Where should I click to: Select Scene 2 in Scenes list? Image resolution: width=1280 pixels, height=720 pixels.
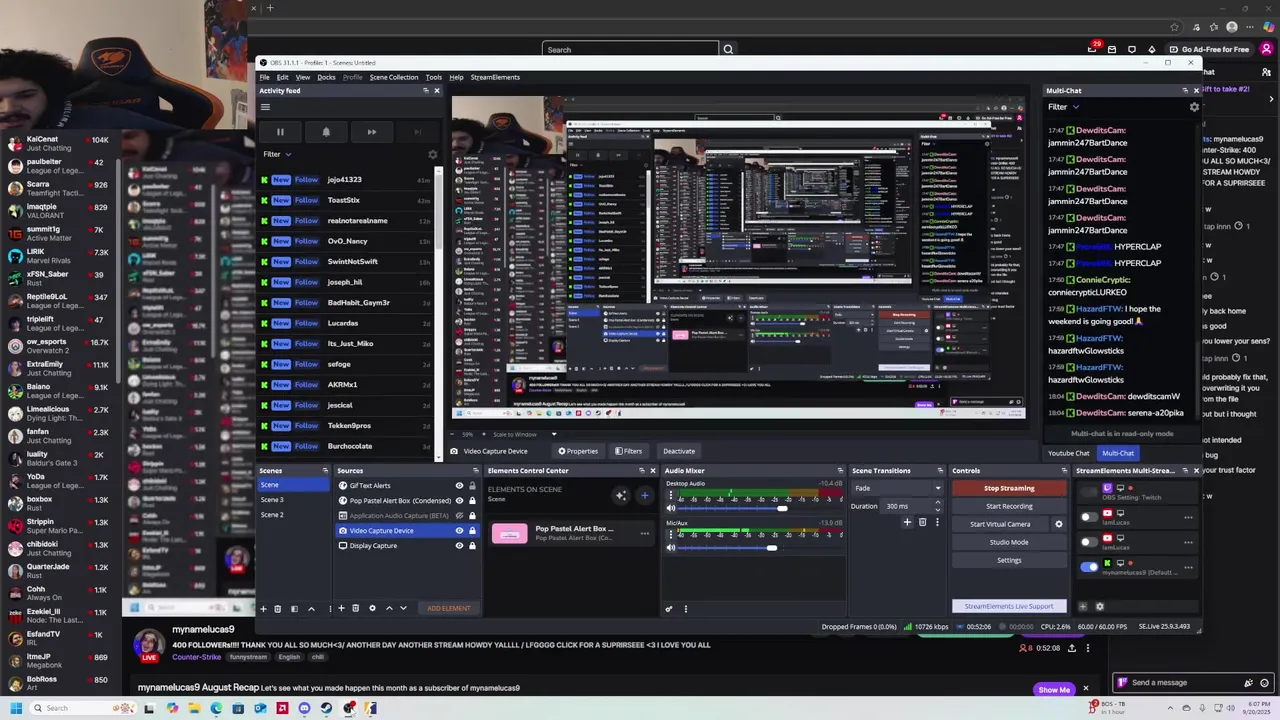click(294, 515)
